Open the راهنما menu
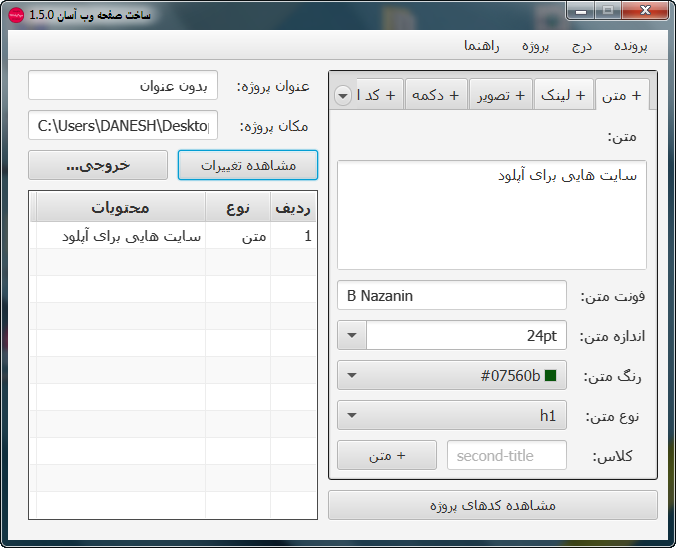The height and width of the screenshot is (548, 676). (x=482, y=46)
